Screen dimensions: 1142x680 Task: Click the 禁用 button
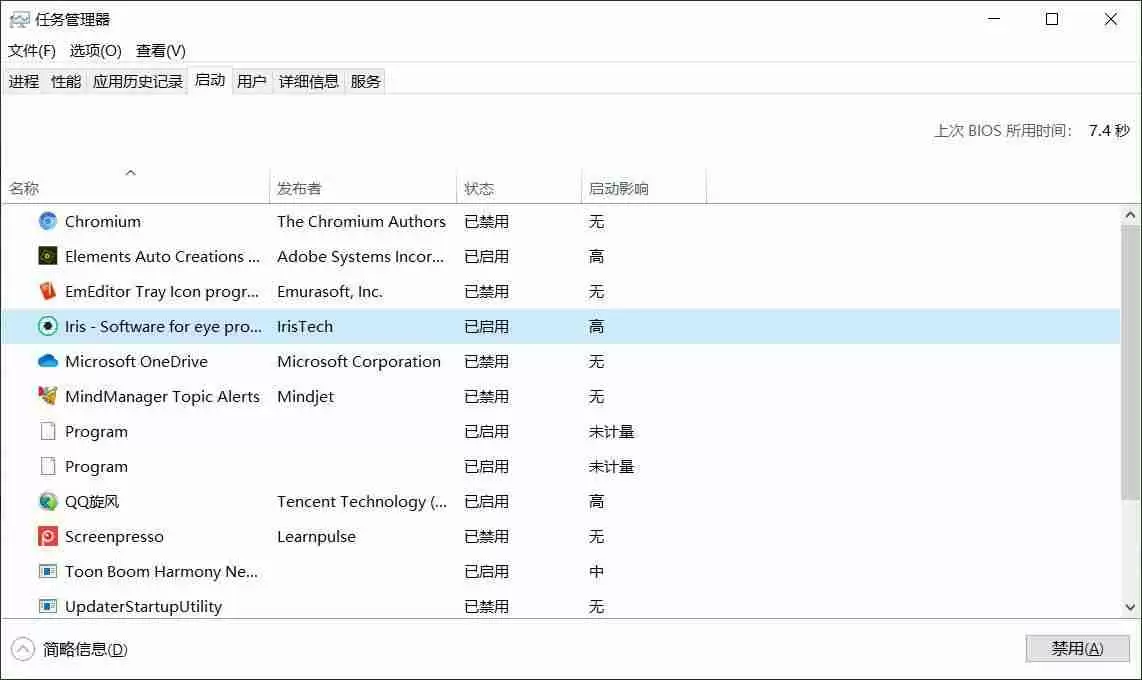1077,648
